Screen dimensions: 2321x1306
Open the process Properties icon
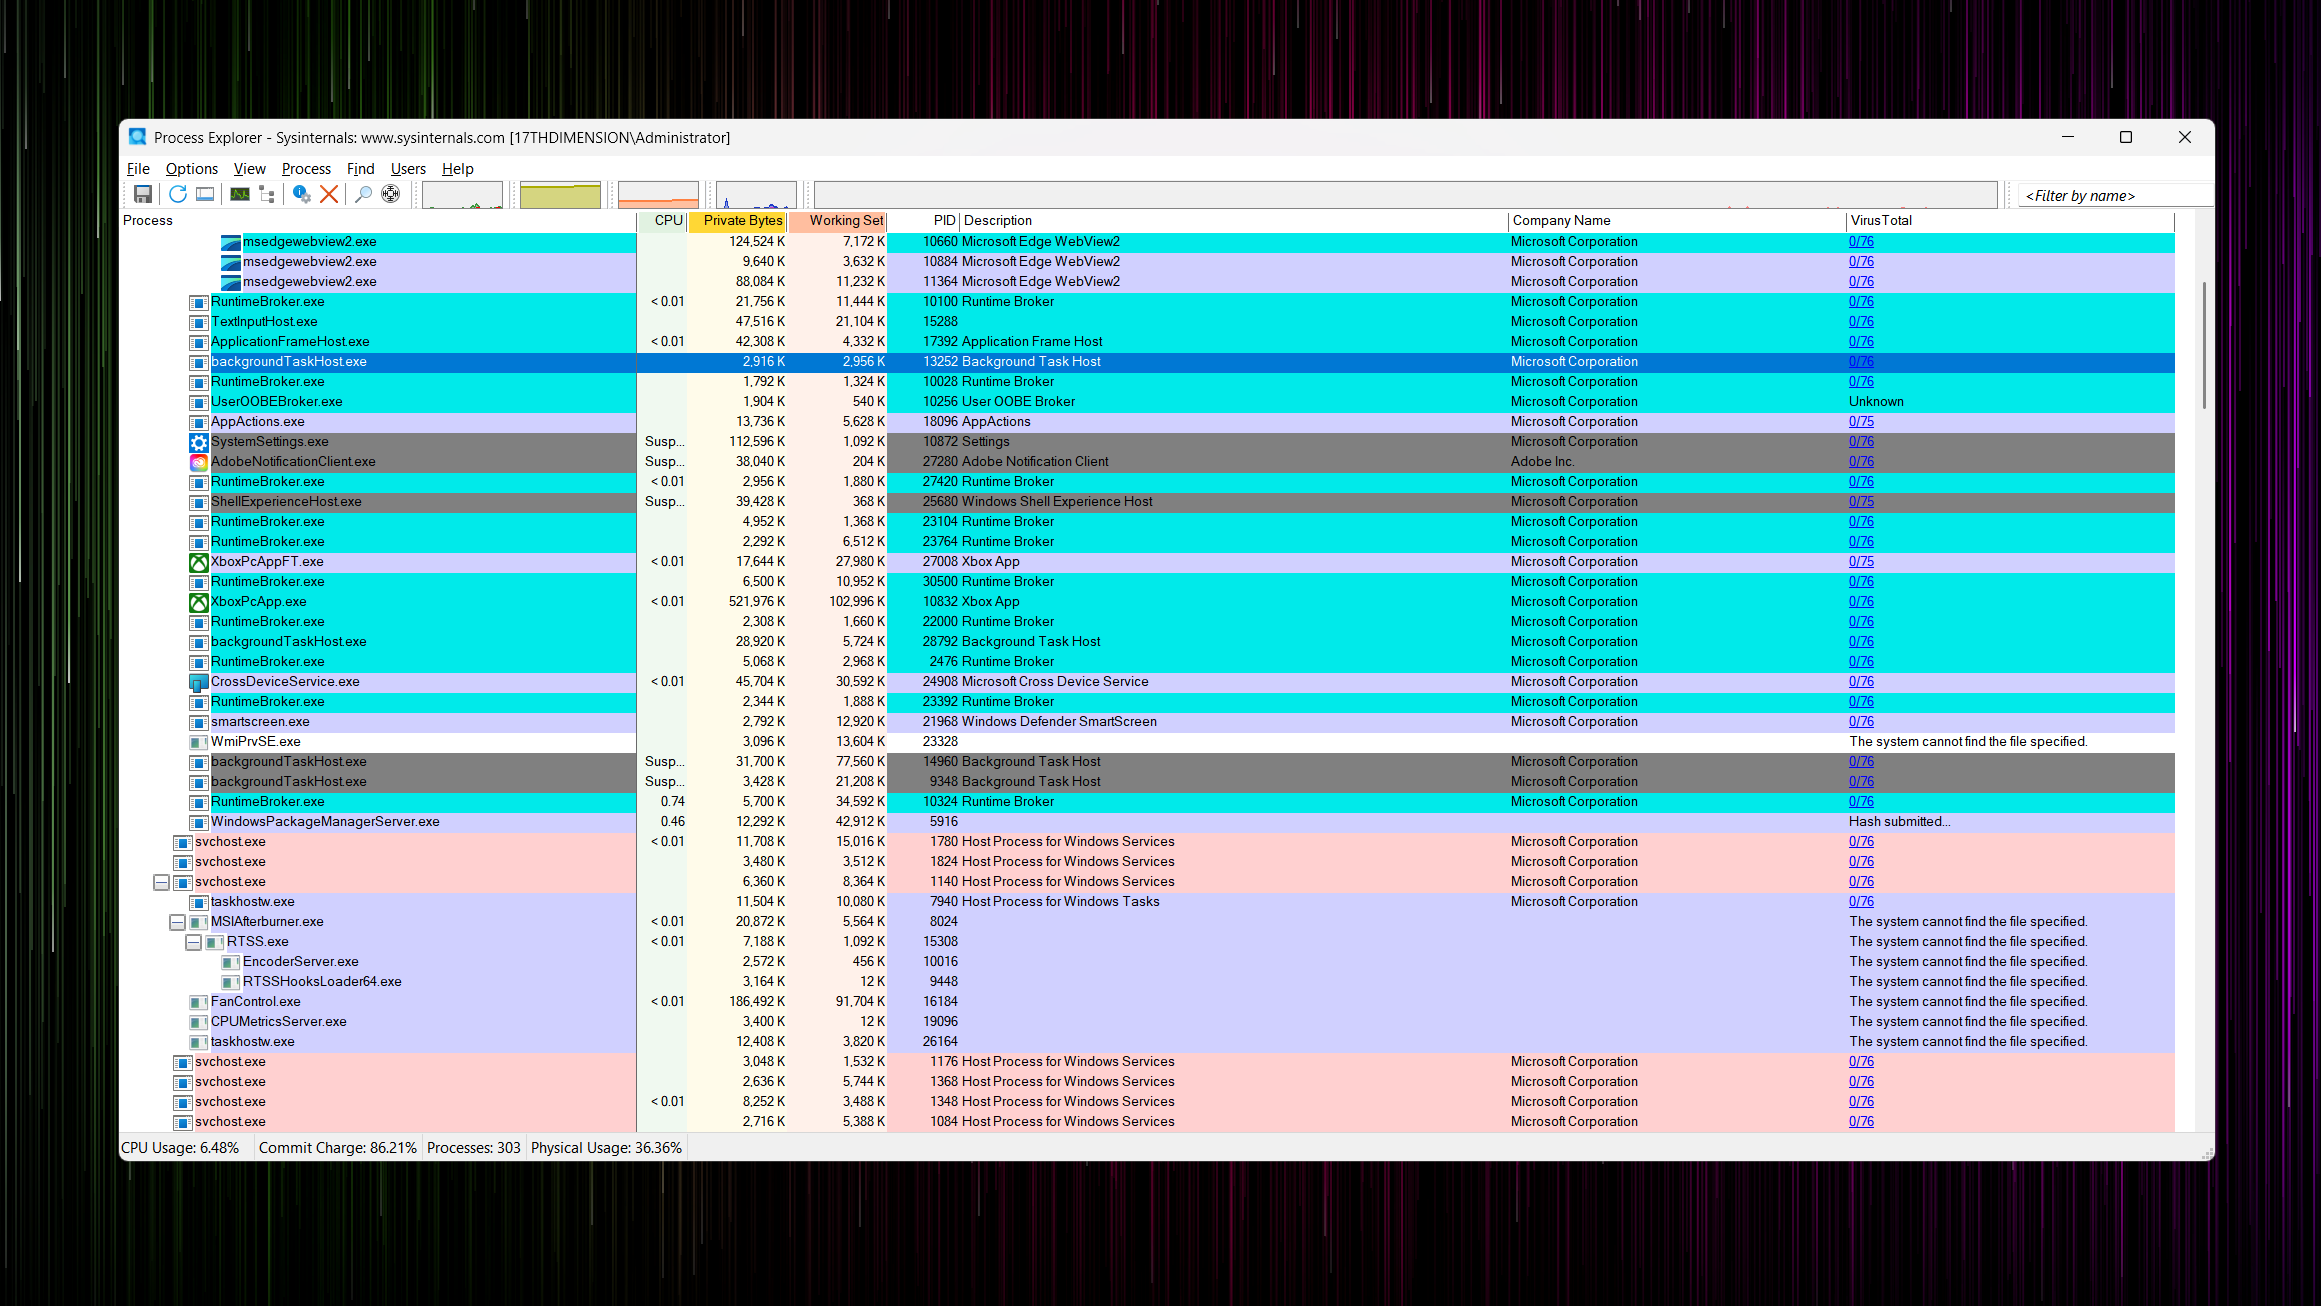click(301, 195)
